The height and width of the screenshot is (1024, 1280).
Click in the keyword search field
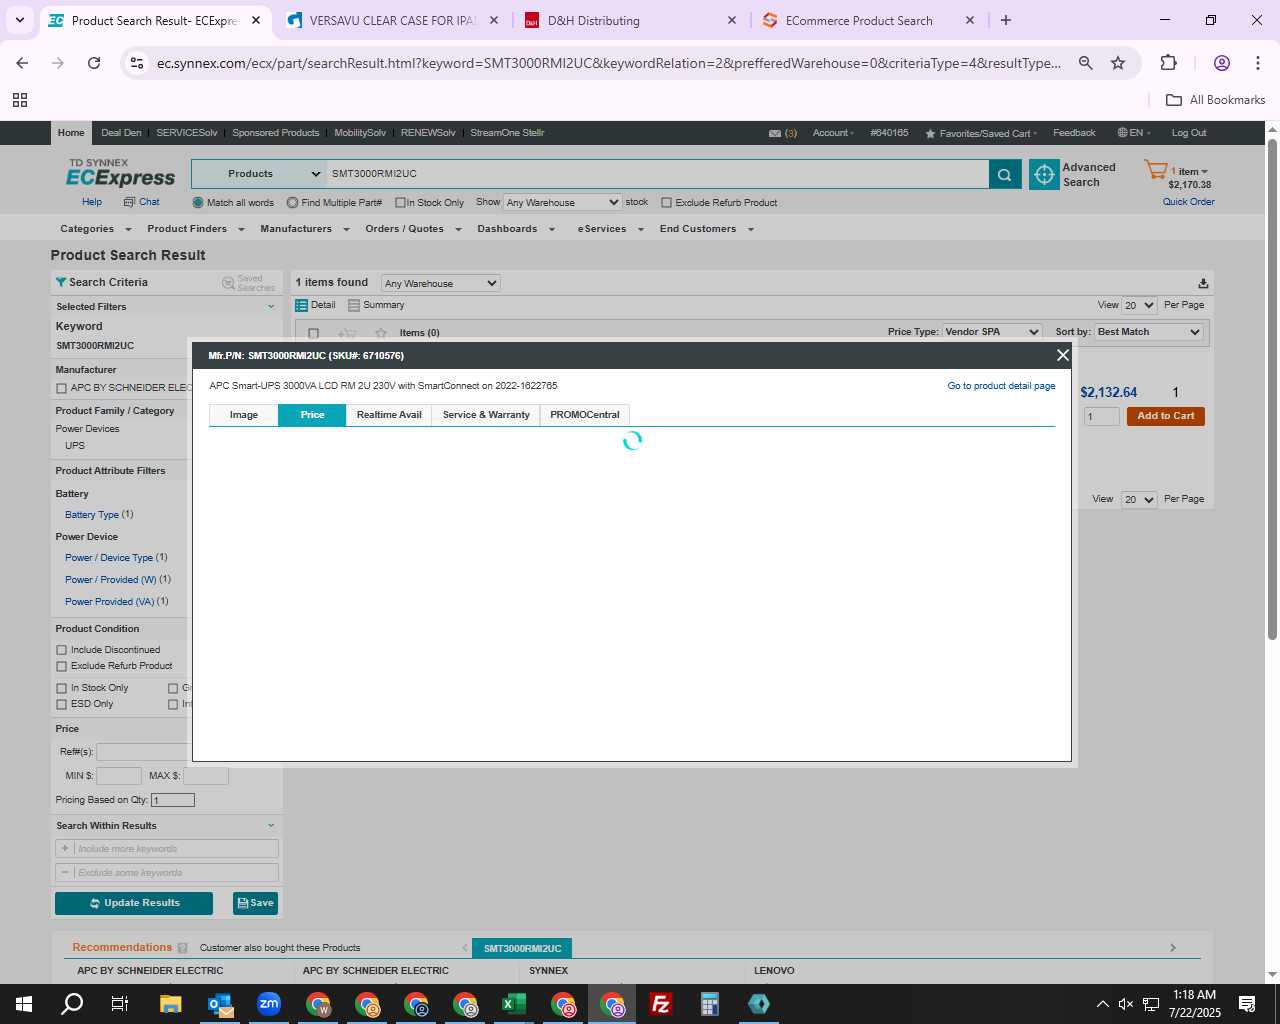(x=657, y=174)
